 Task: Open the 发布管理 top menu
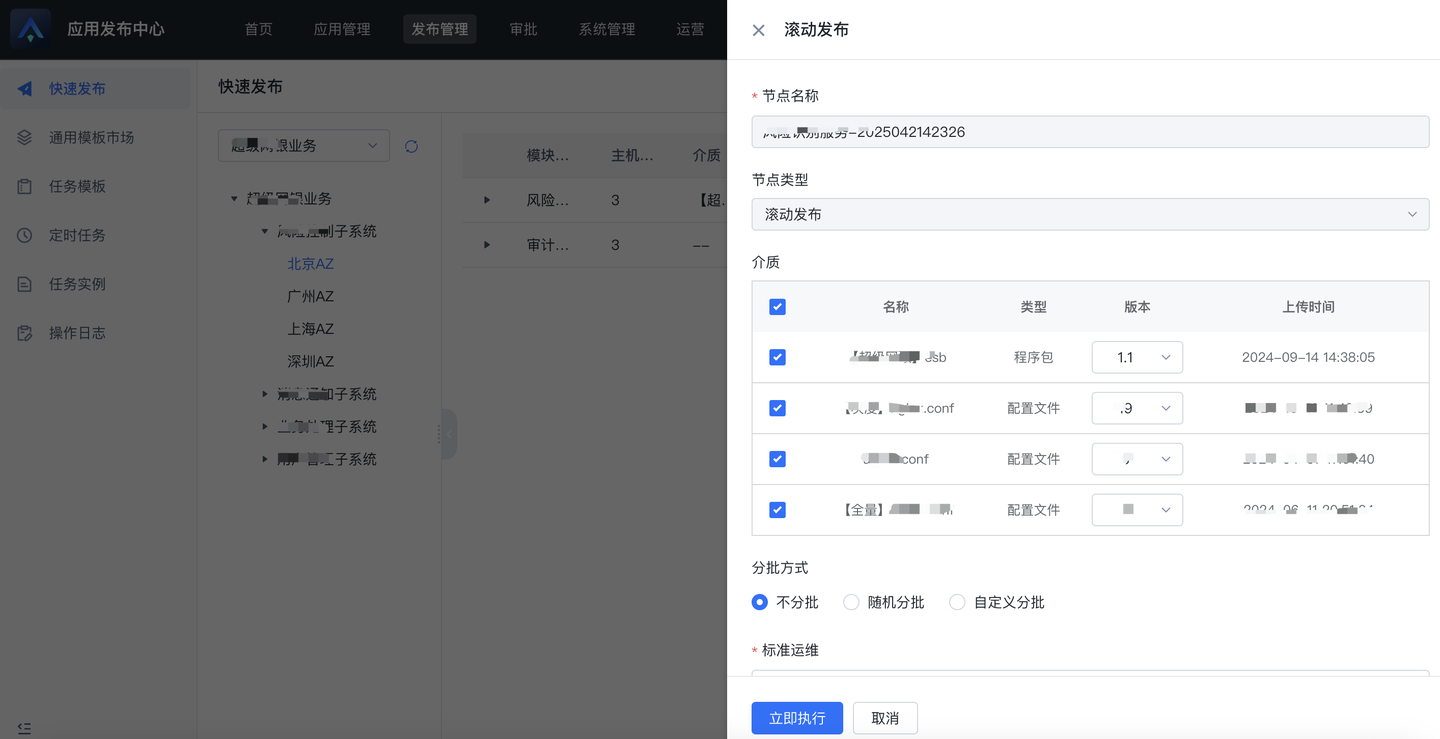(x=440, y=29)
